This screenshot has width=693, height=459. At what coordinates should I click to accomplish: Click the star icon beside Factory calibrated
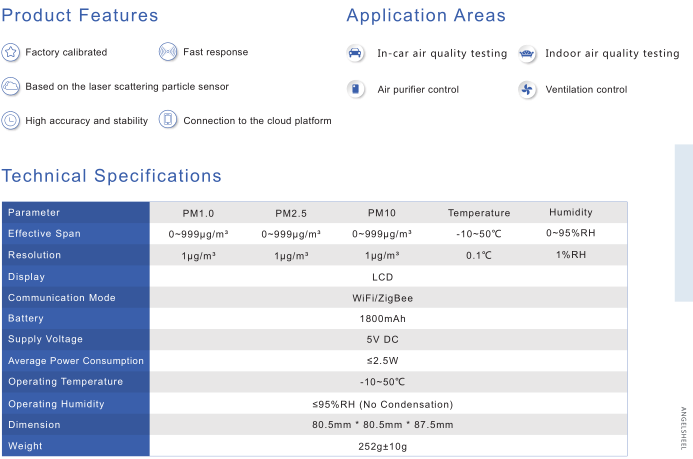click(x=11, y=52)
